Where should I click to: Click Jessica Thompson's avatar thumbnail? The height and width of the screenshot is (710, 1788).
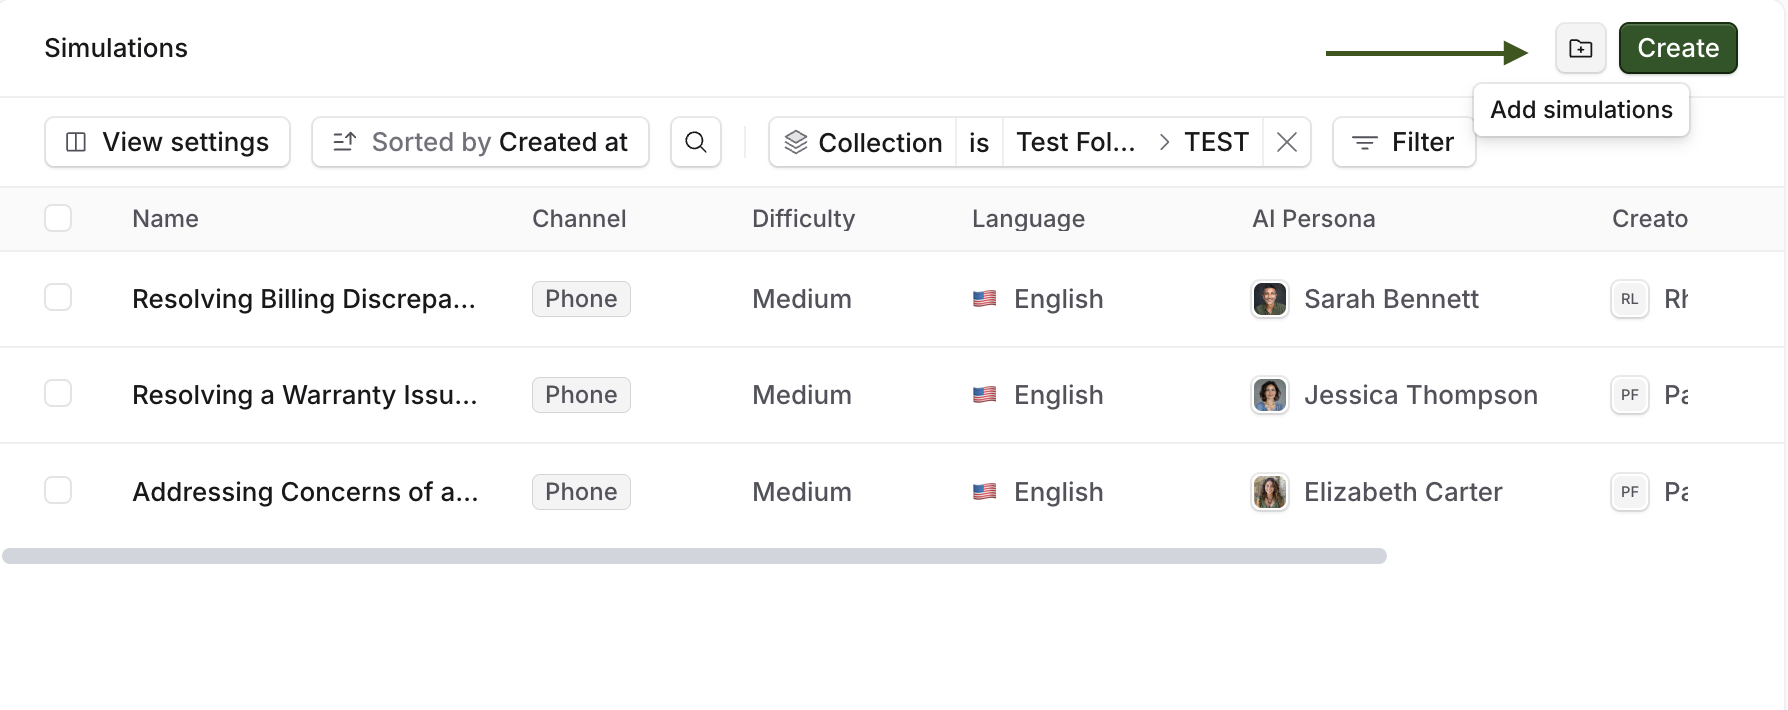tap(1270, 395)
